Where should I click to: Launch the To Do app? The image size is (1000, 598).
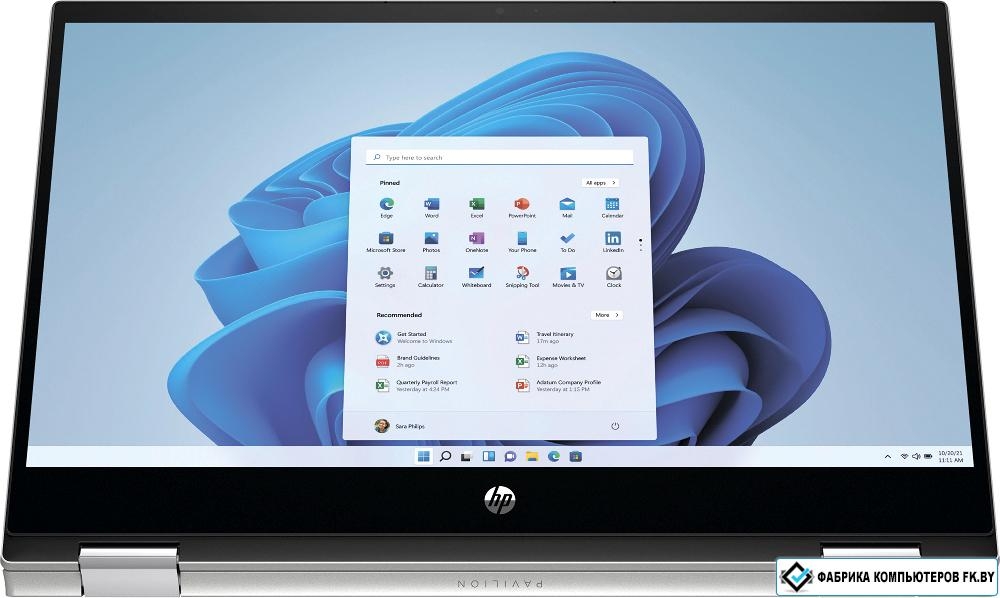pyautogui.click(x=568, y=242)
